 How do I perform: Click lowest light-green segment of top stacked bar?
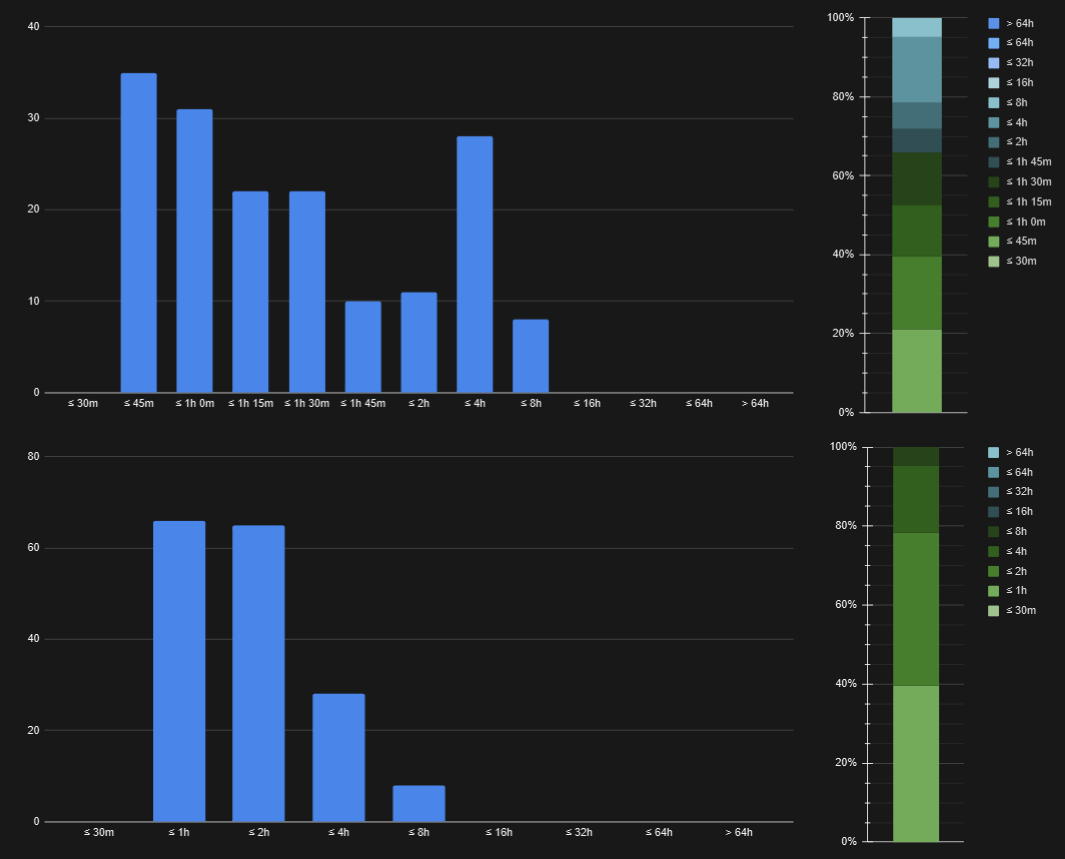click(x=916, y=371)
